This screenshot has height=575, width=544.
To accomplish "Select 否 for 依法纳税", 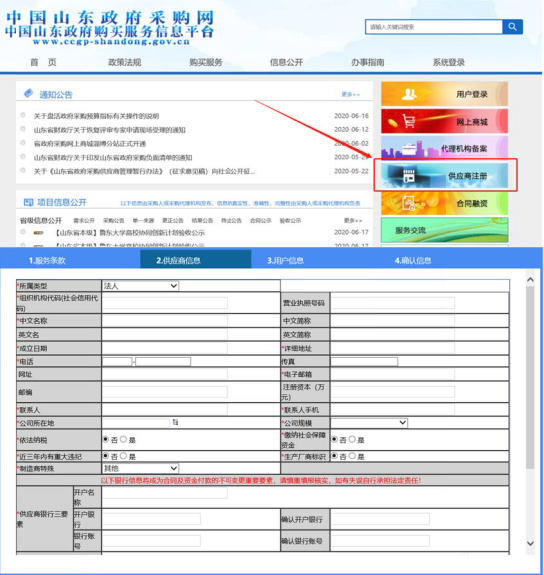I will (x=106, y=439).
